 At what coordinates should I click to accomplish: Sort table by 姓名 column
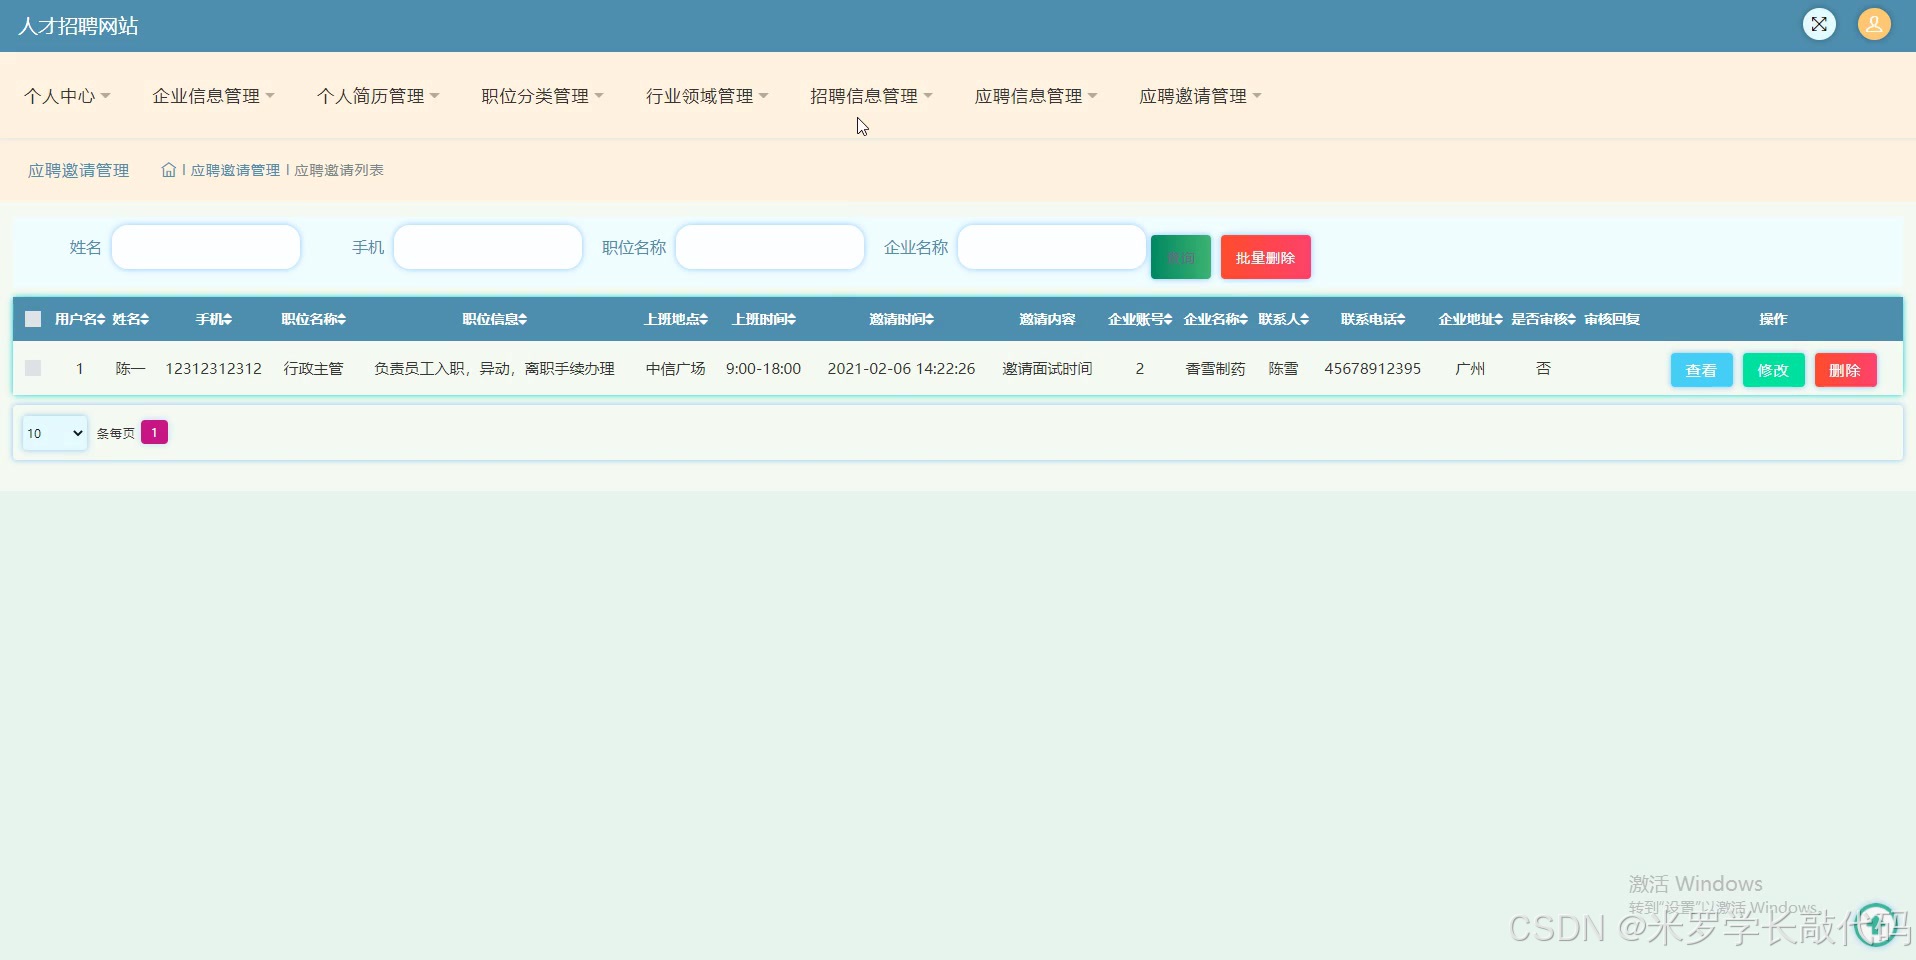point(131,319)
